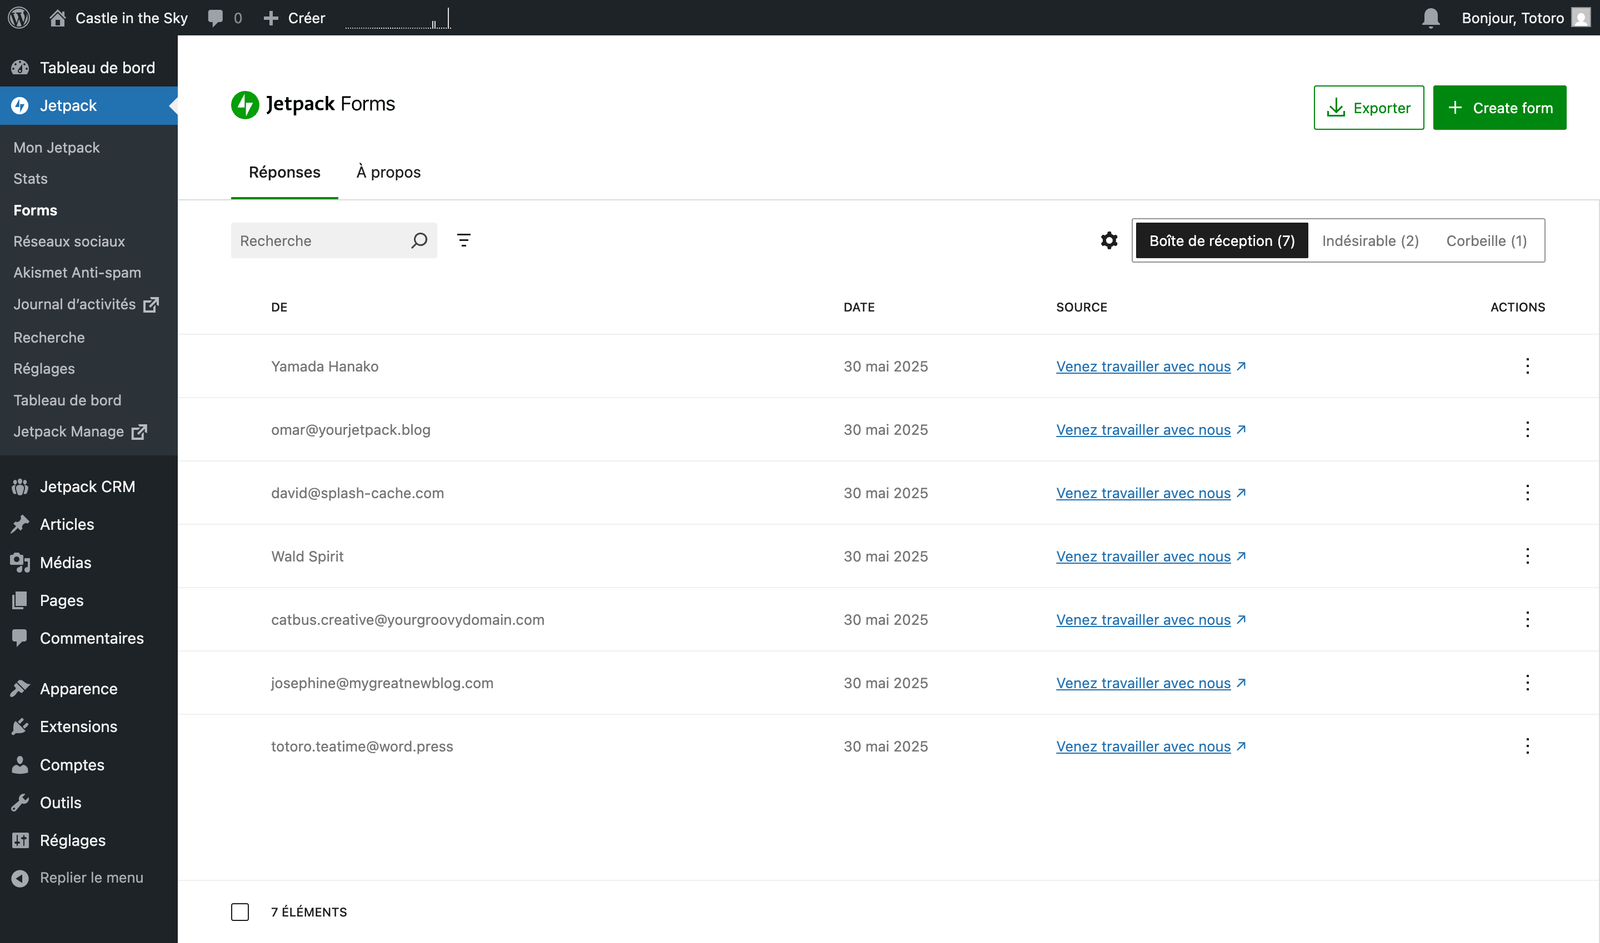This screenshot has width=1600, height=943.
Task: Click the WordPress logo in admin bar
Action: [19, 18]
